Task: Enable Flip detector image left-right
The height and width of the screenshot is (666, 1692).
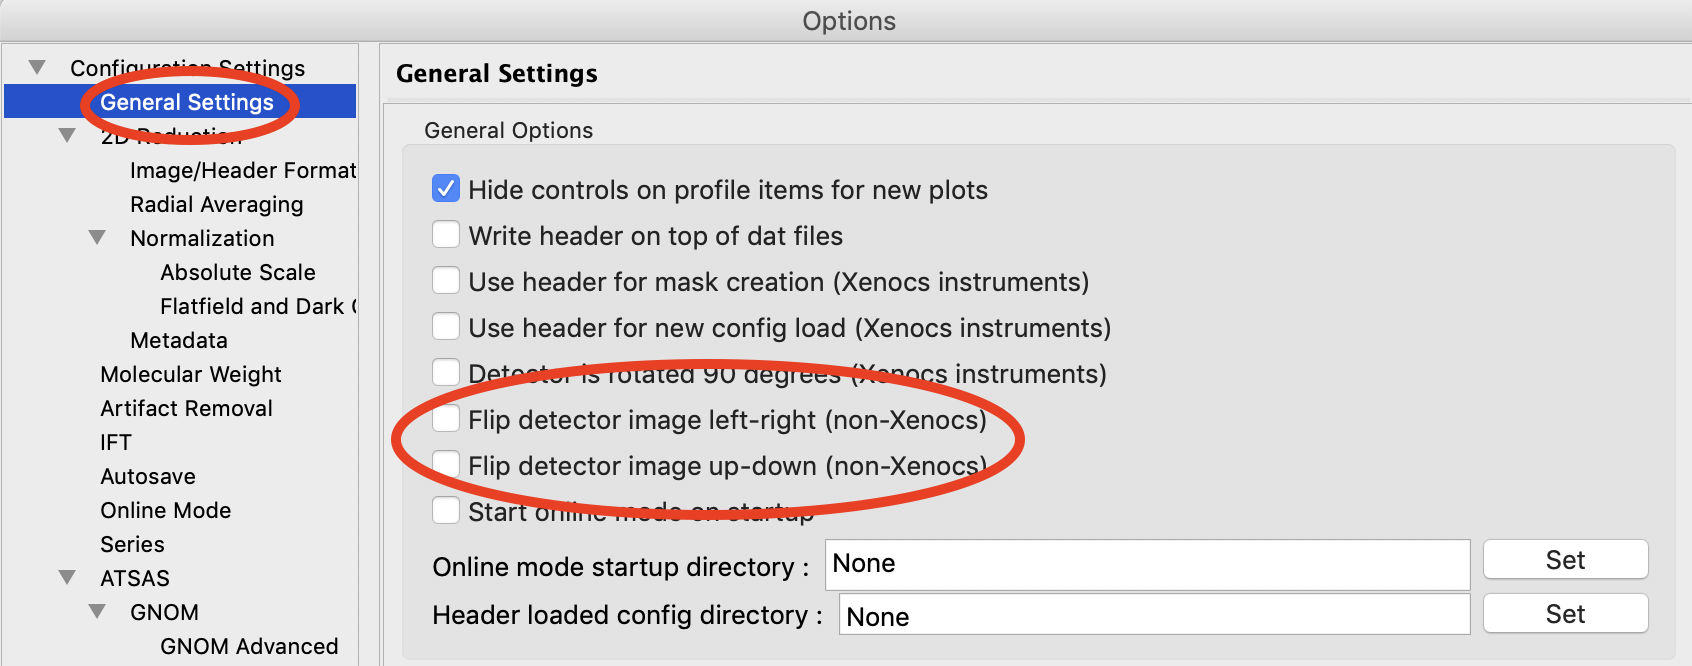Action: coord(446,419)
